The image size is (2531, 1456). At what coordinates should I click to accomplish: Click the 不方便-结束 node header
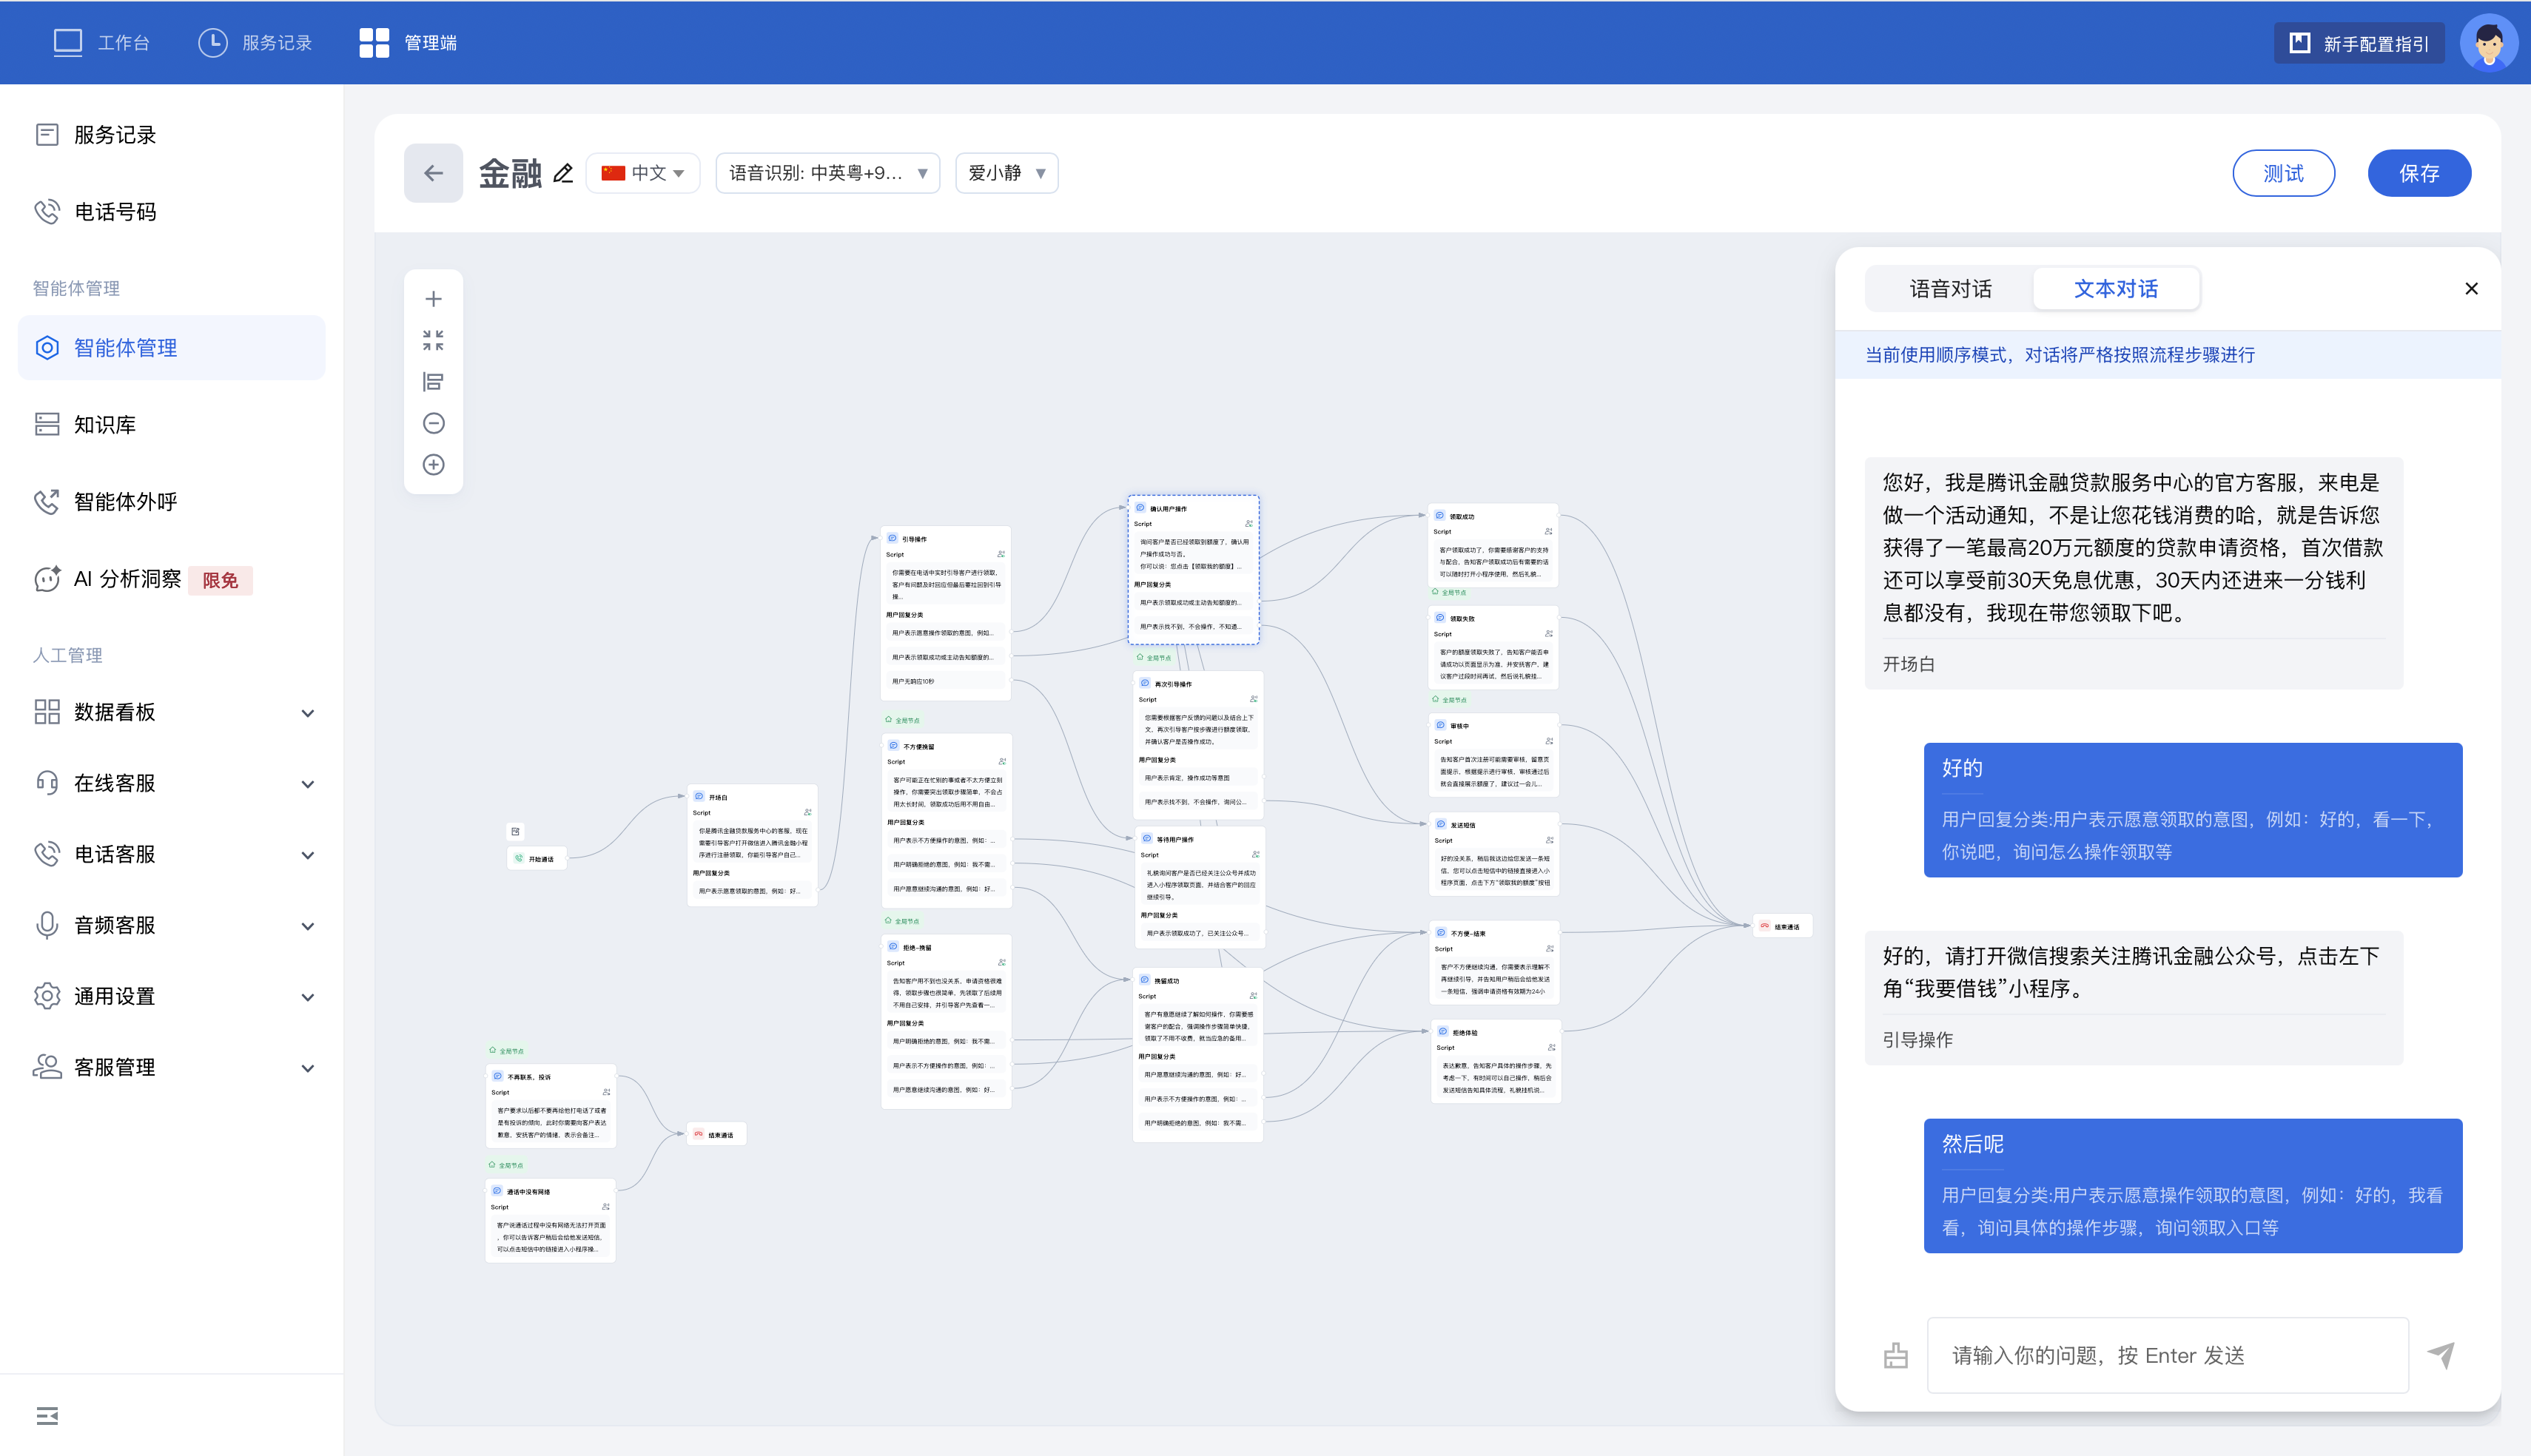point(1494,933)
